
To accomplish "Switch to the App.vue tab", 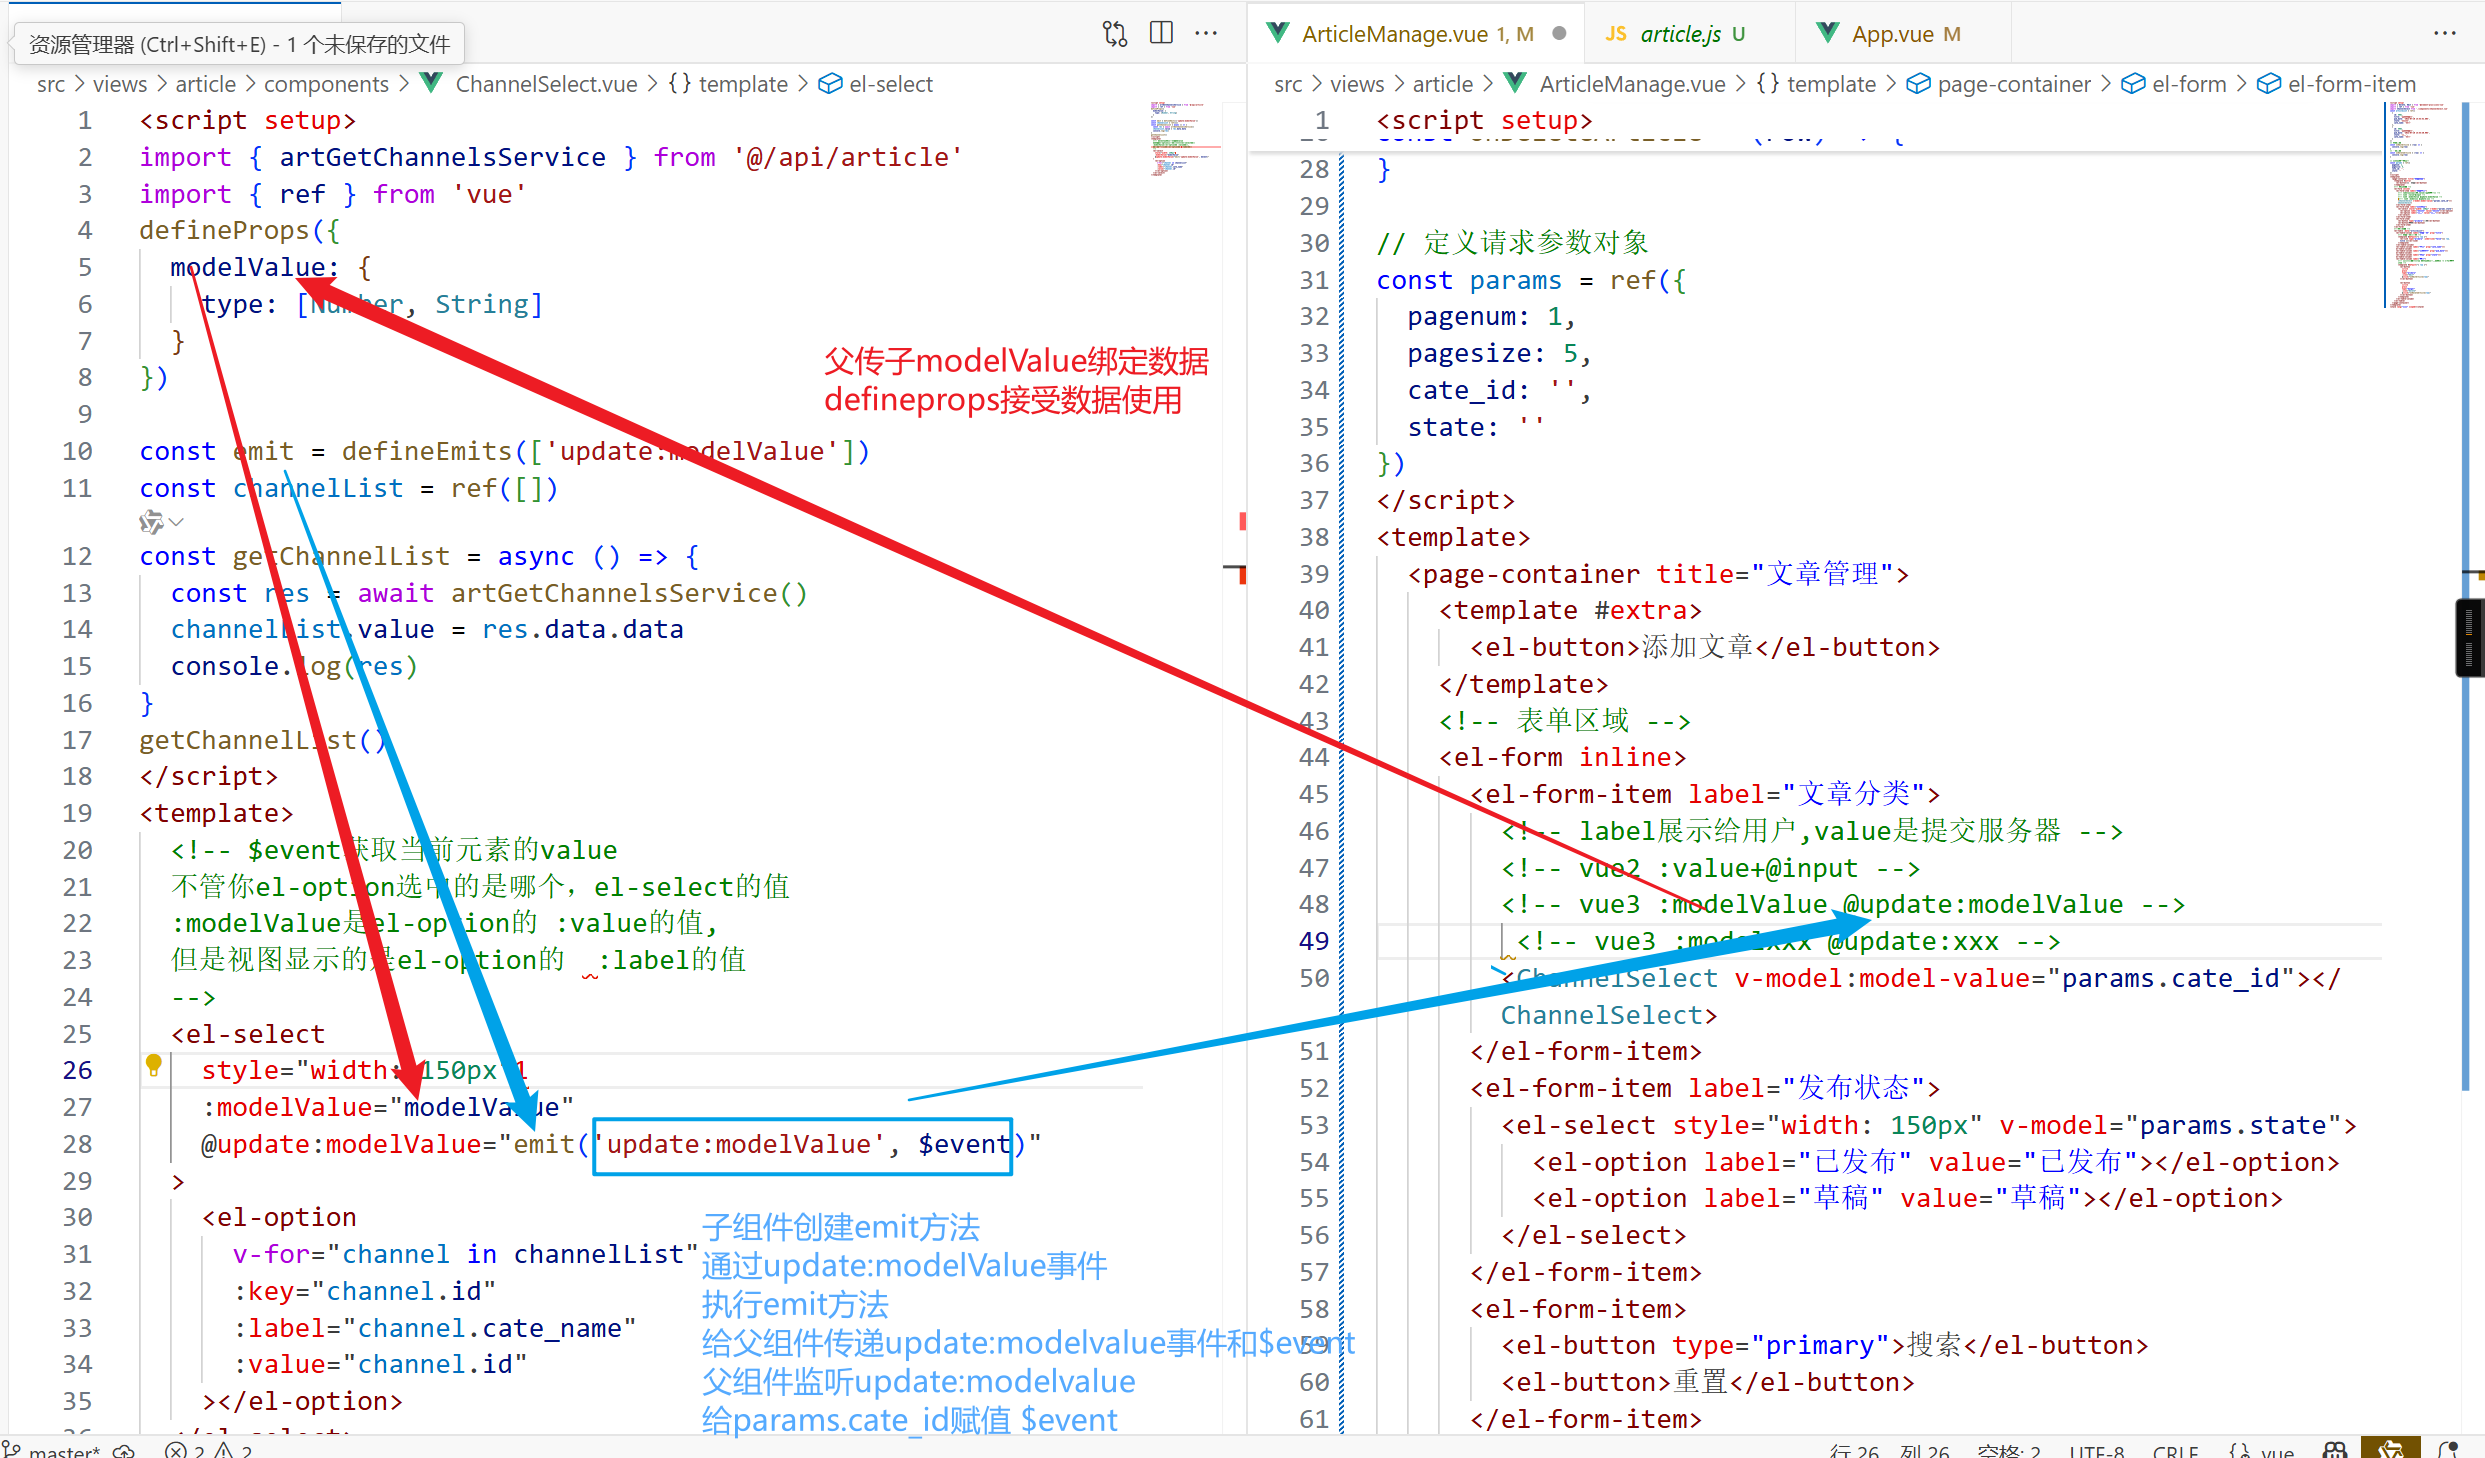I will pos(1891,34).
